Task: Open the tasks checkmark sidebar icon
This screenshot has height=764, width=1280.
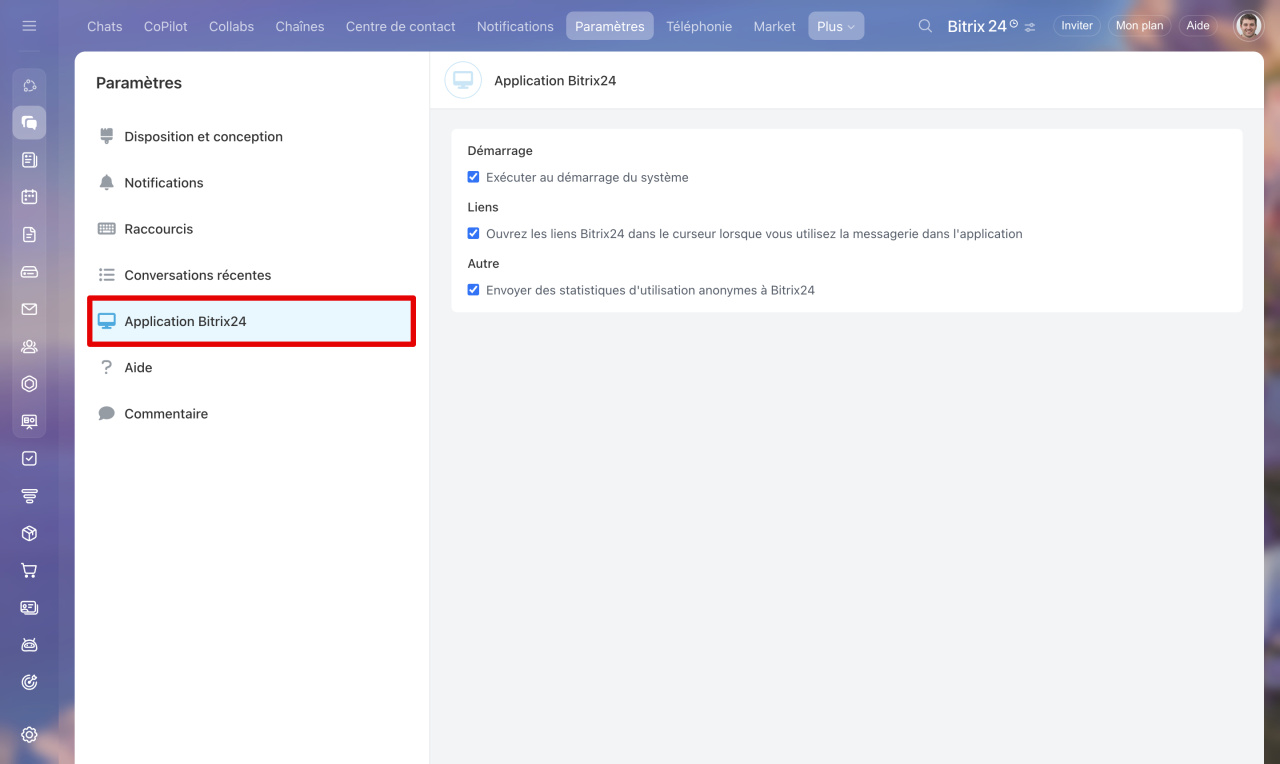Action: click(29, 458)
